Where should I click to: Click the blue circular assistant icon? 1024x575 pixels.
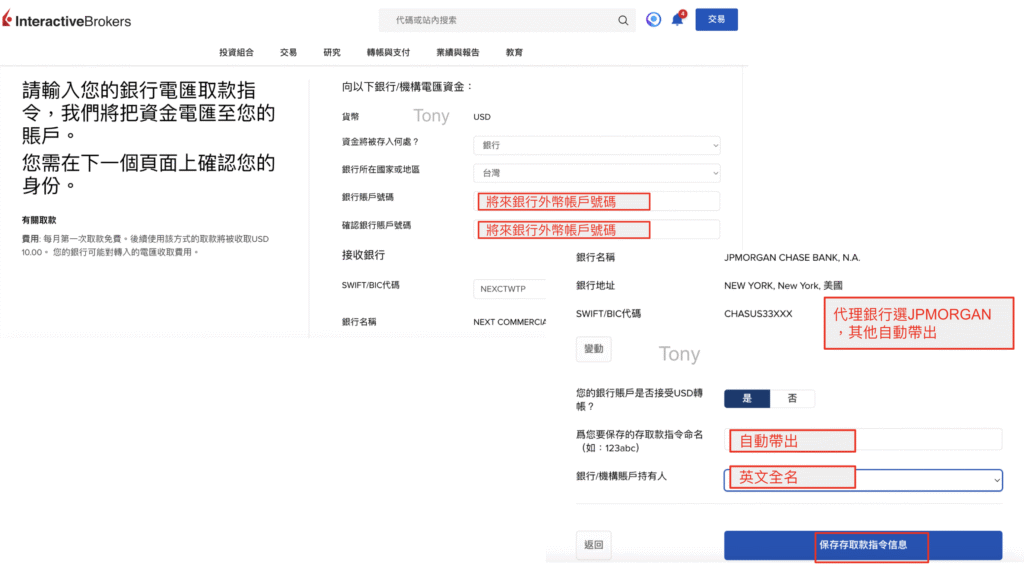(x=653, y=20)
